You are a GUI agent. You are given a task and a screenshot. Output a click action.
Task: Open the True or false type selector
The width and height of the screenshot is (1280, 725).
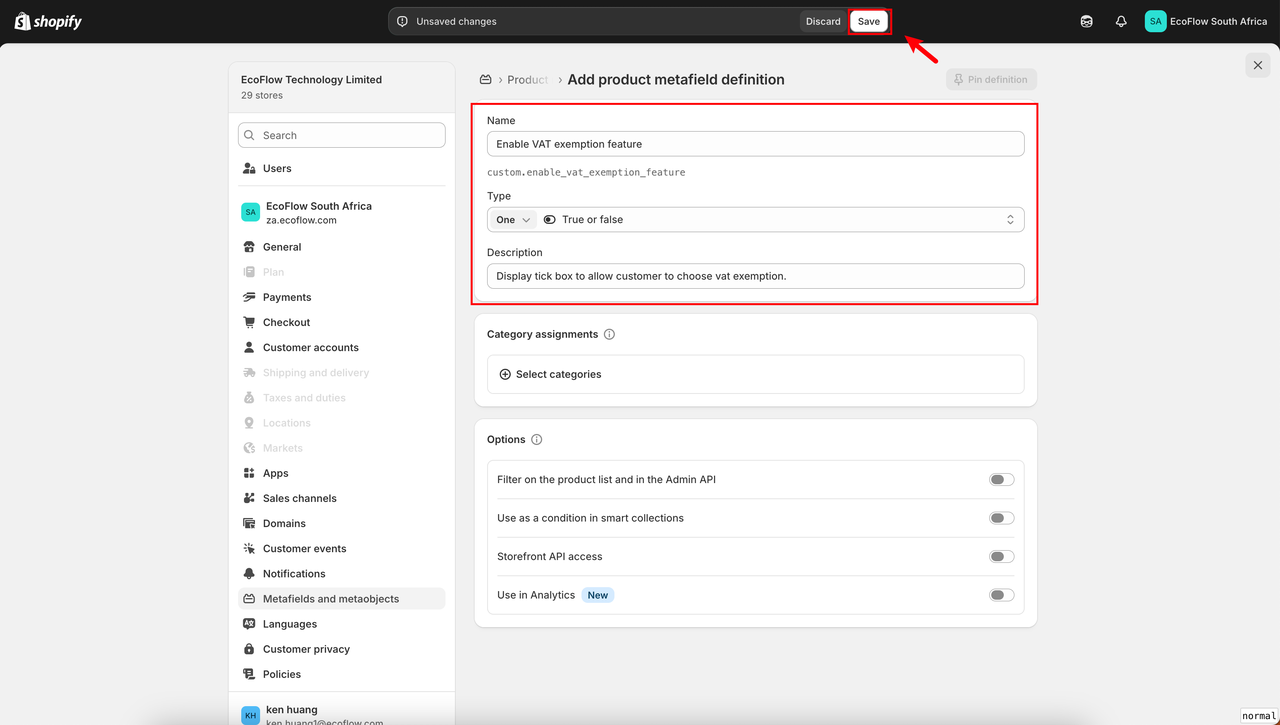(780, 220)
